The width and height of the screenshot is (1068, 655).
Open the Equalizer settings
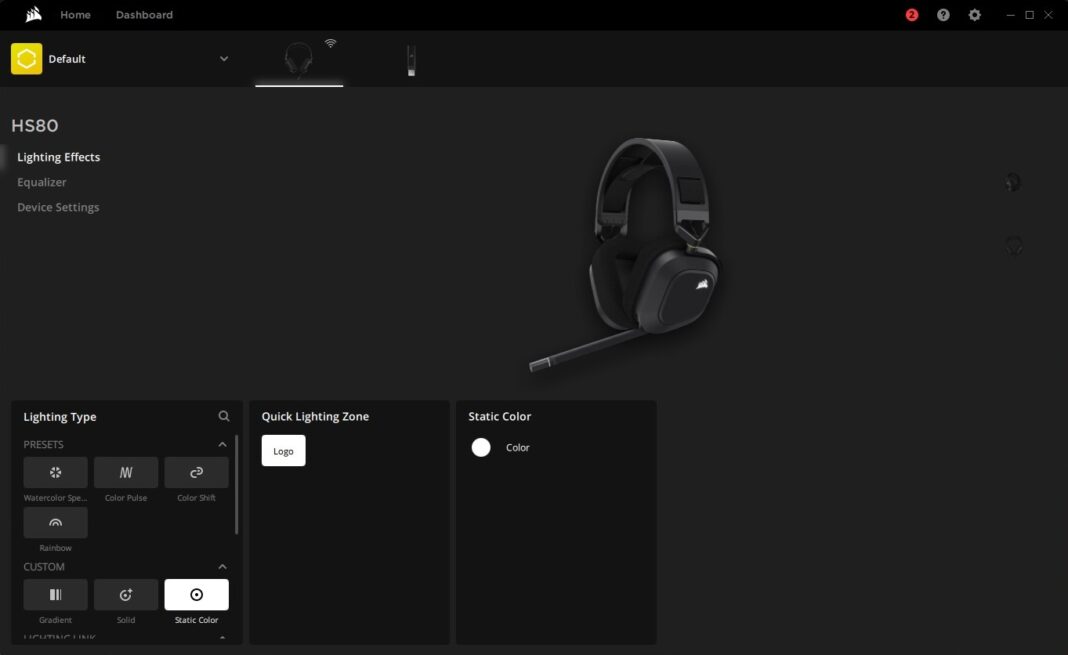(41, 182)
